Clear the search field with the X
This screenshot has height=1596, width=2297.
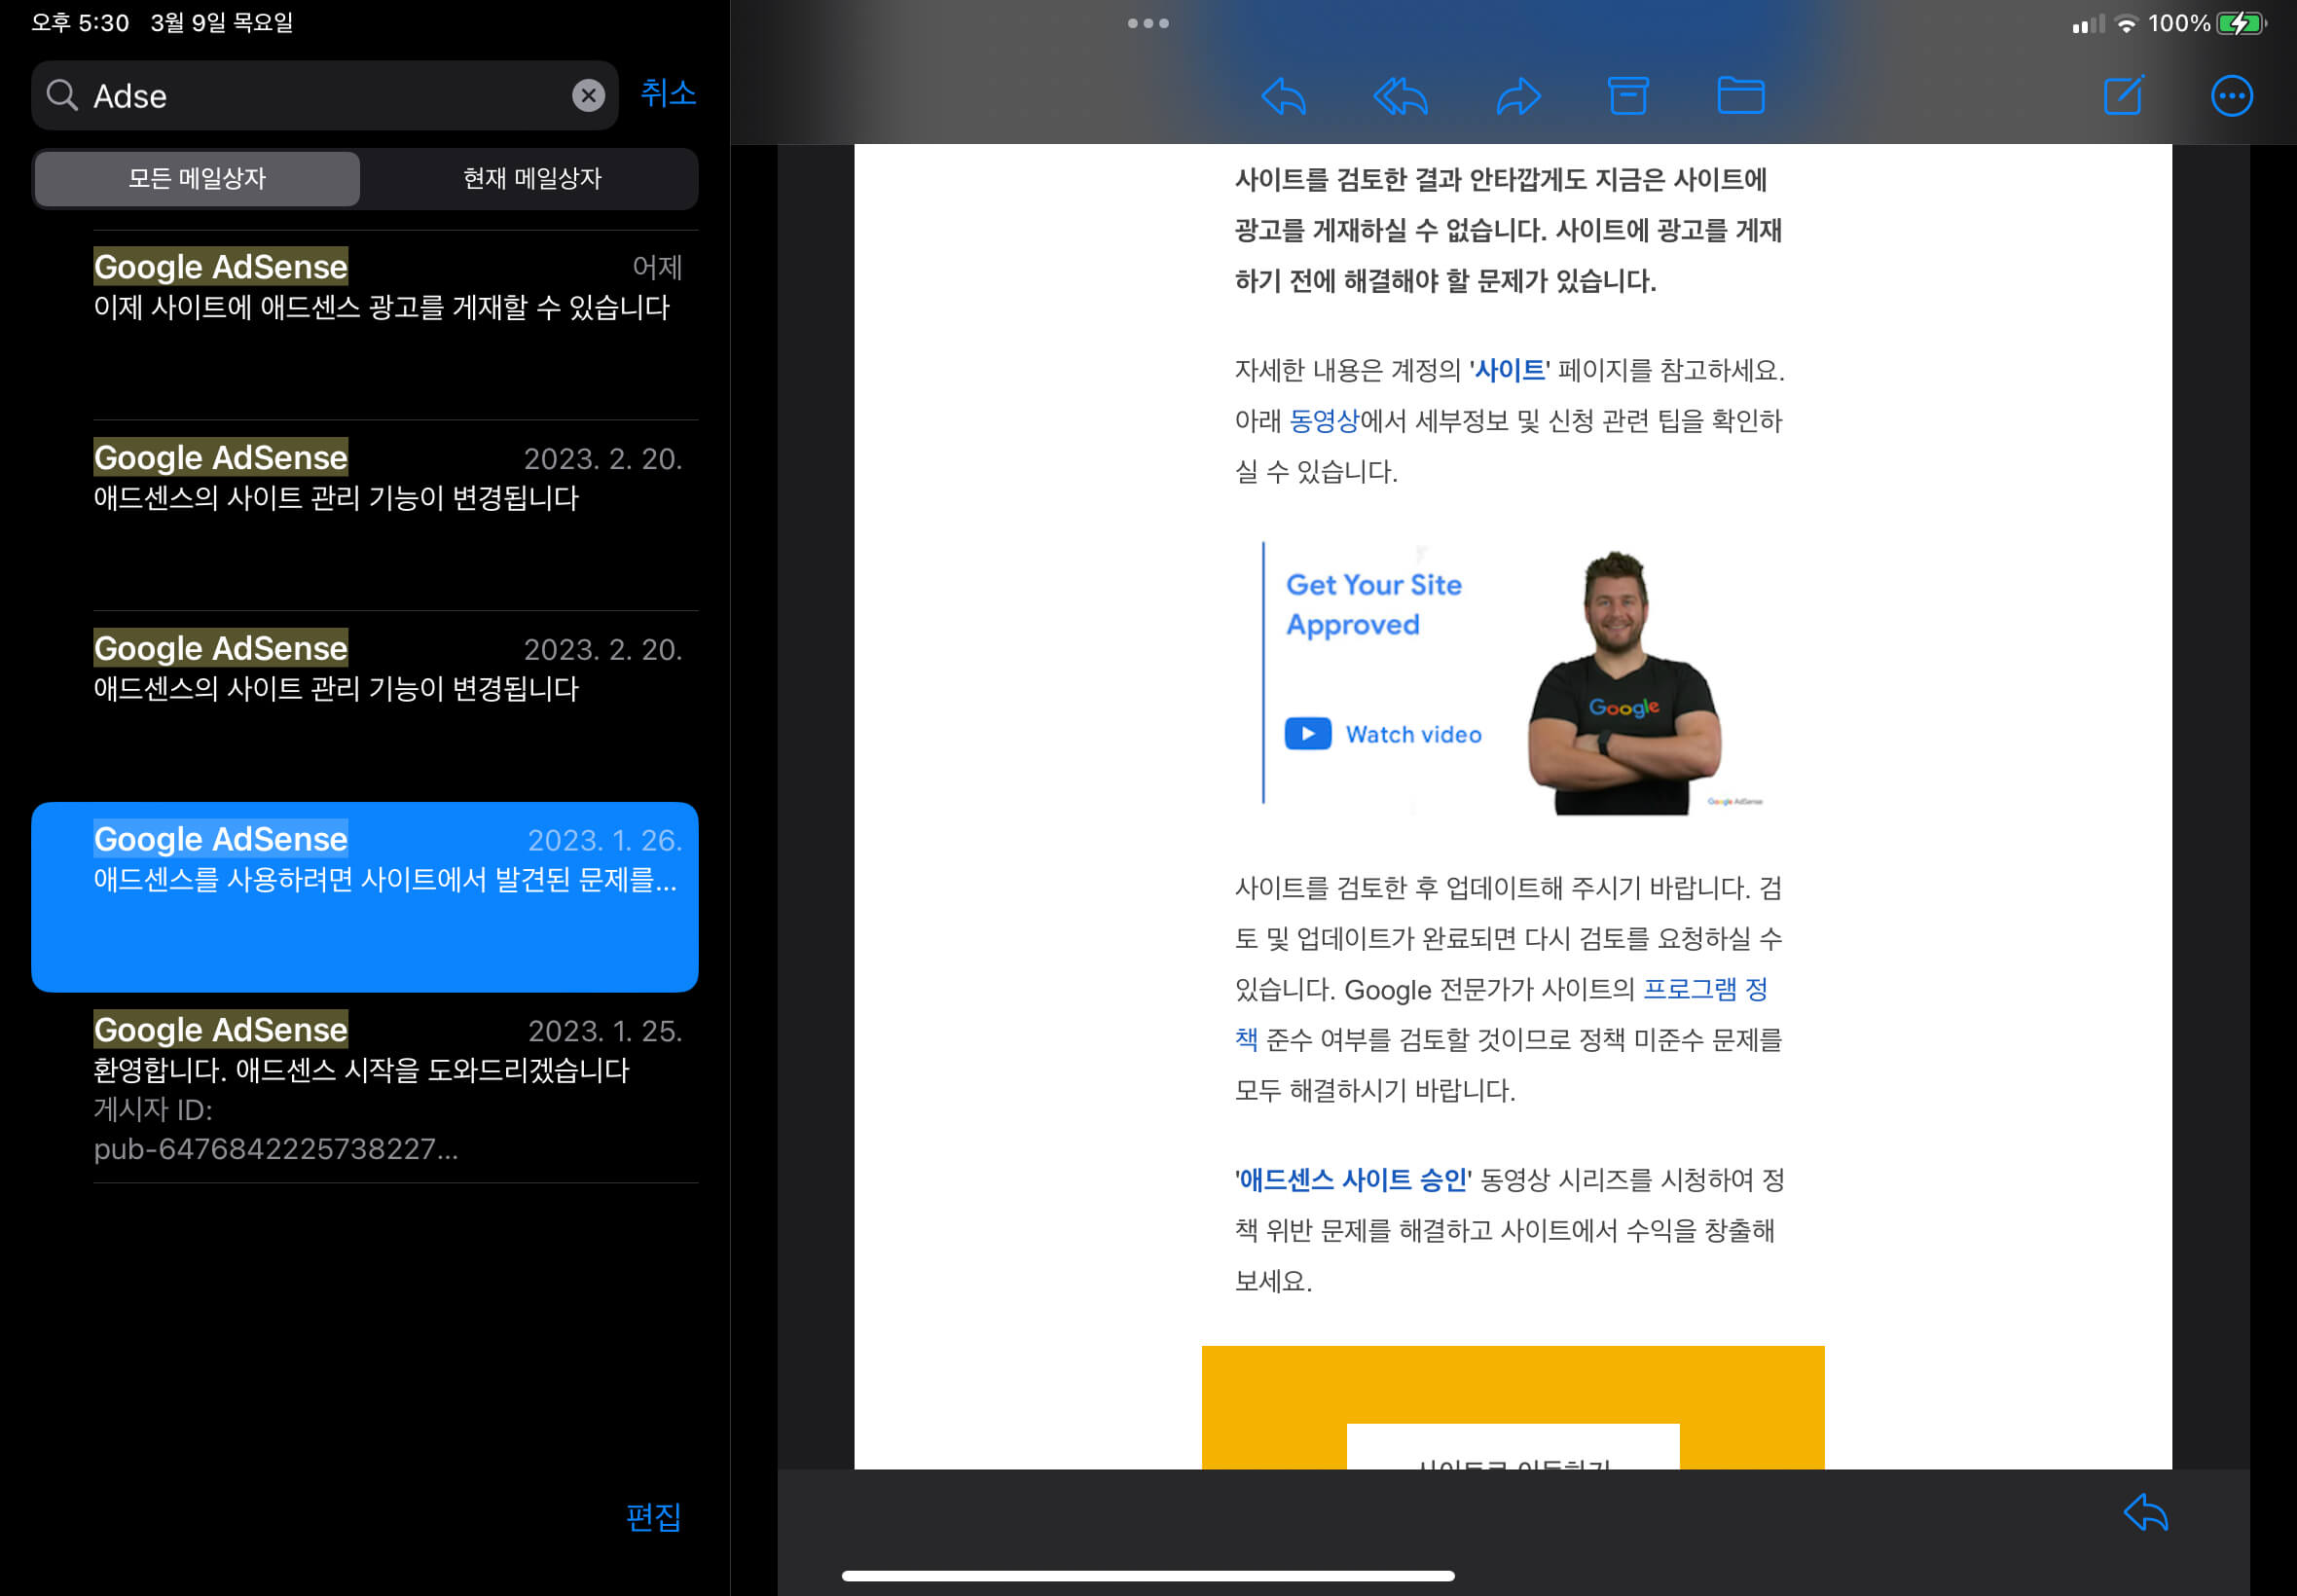tap(588, 95)
